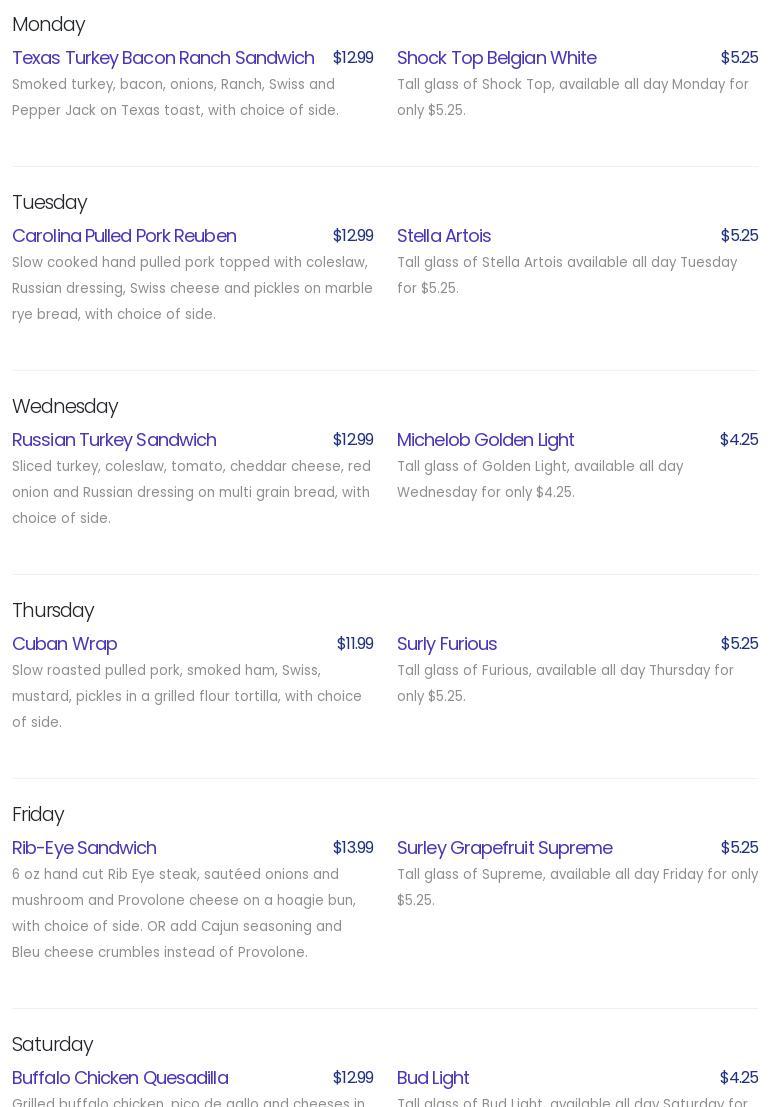The image size is (770, 1107).
Task: Click the Monday section heading
Action: click(x=49, y=24)
